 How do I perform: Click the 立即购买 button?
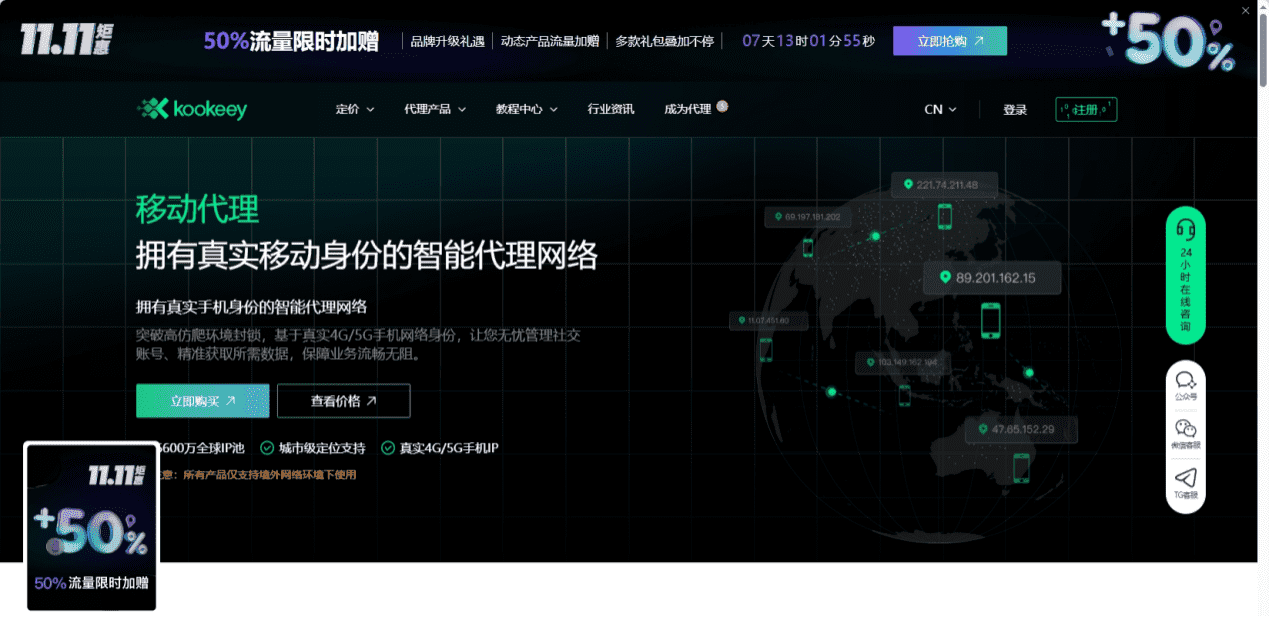point(203,401)
